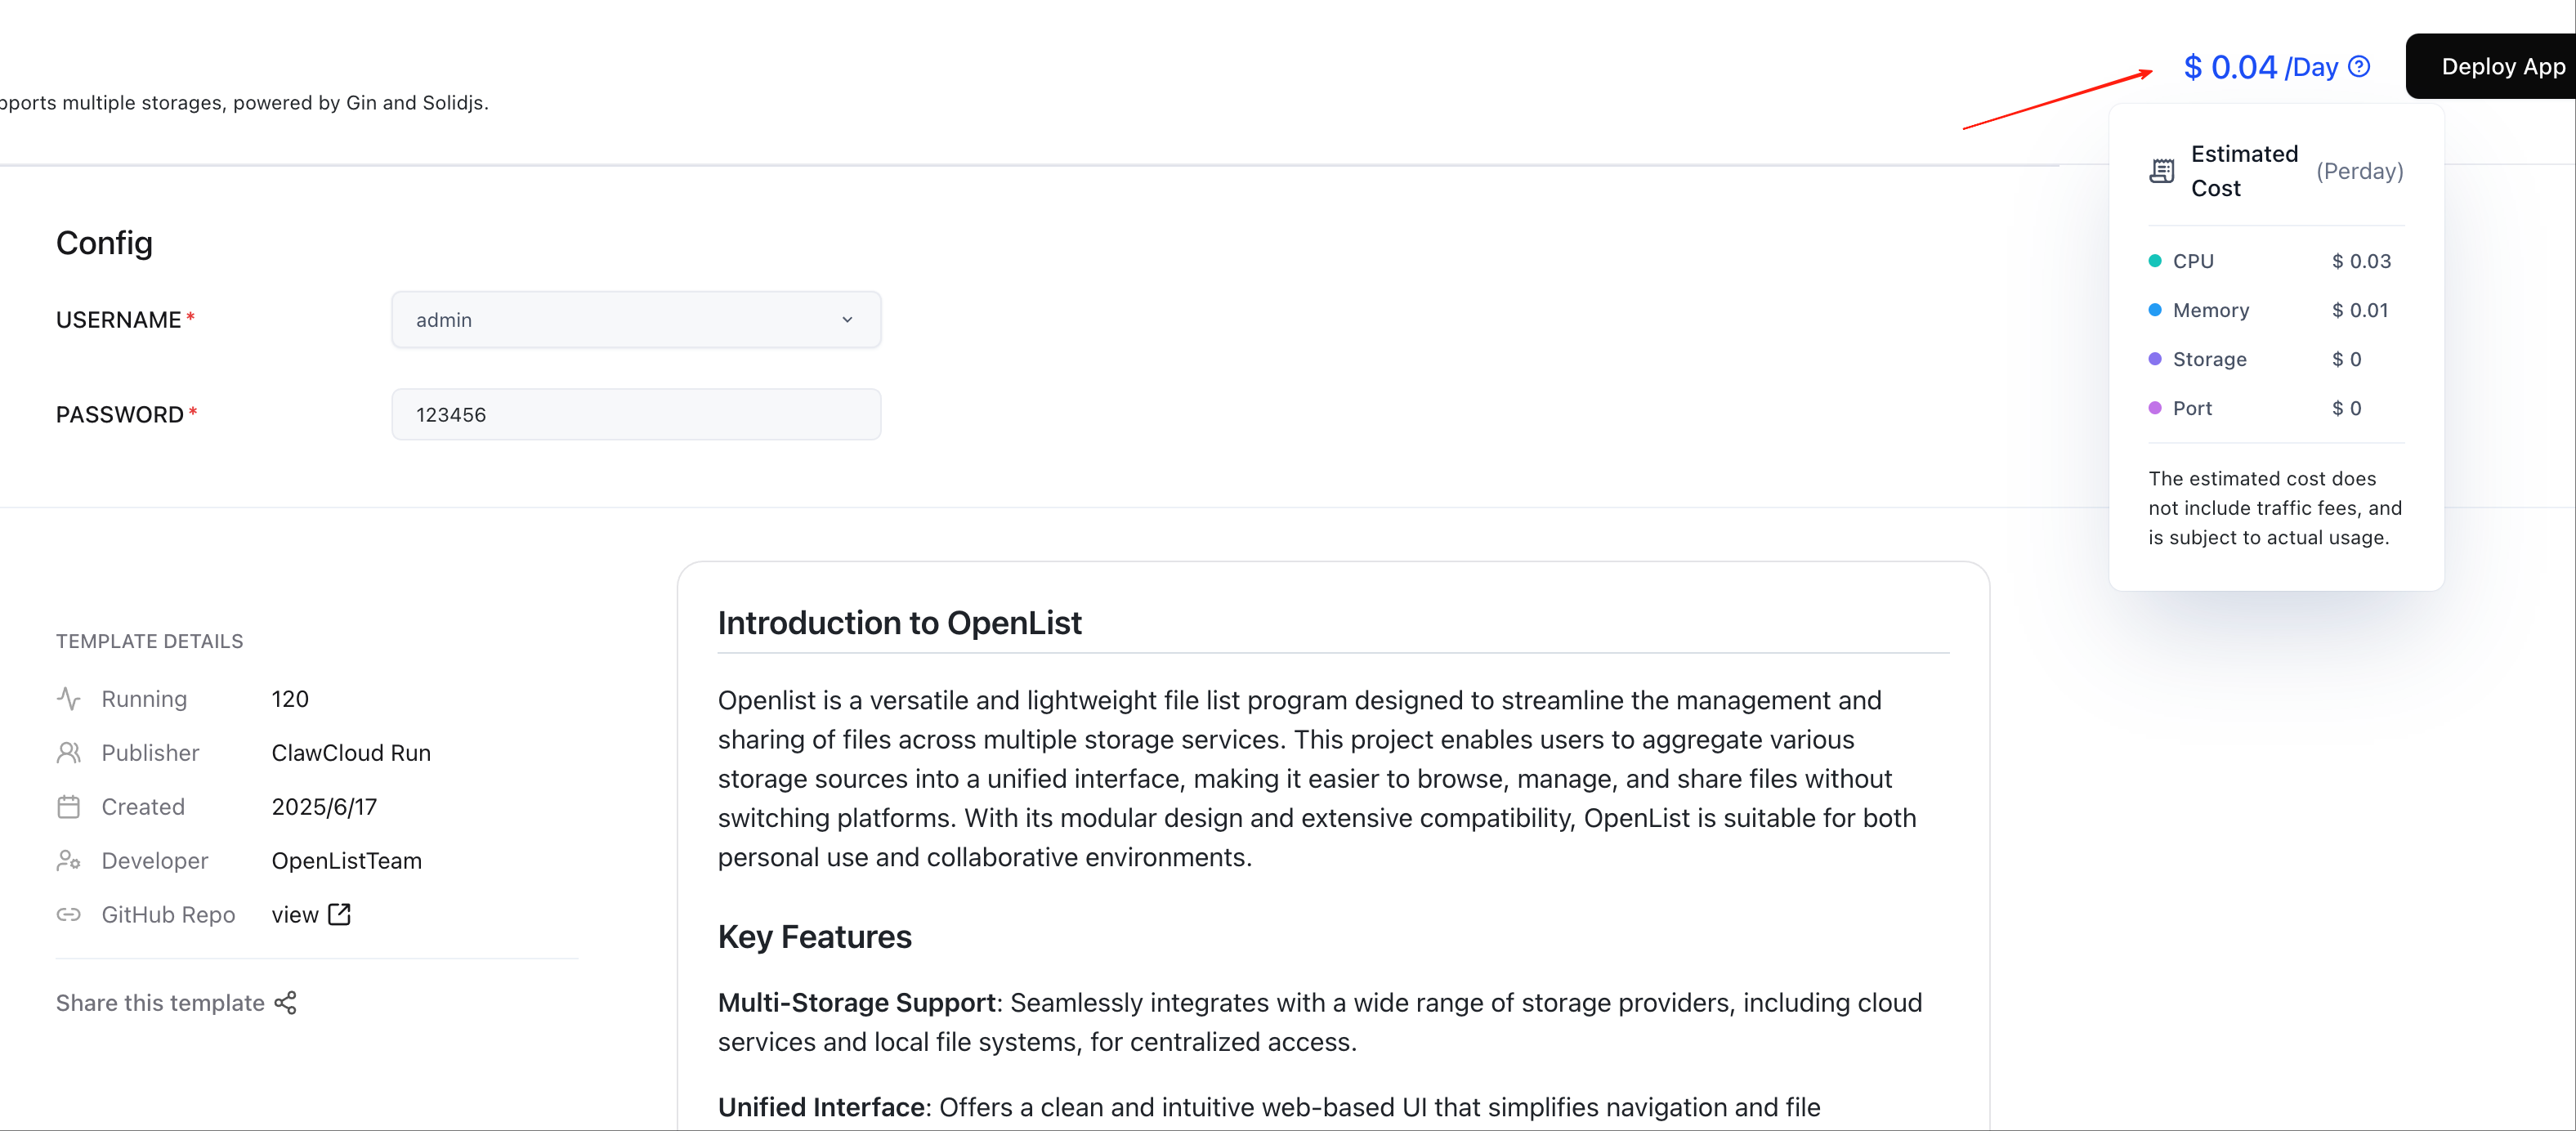
Task: Click the GitHub Repo chain-link icon
Action: point(69,914)
